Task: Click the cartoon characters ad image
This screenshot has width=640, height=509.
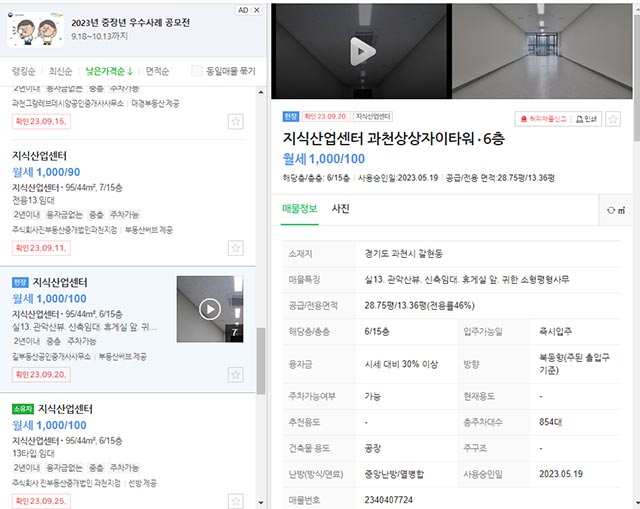Action: pos(36,30)
